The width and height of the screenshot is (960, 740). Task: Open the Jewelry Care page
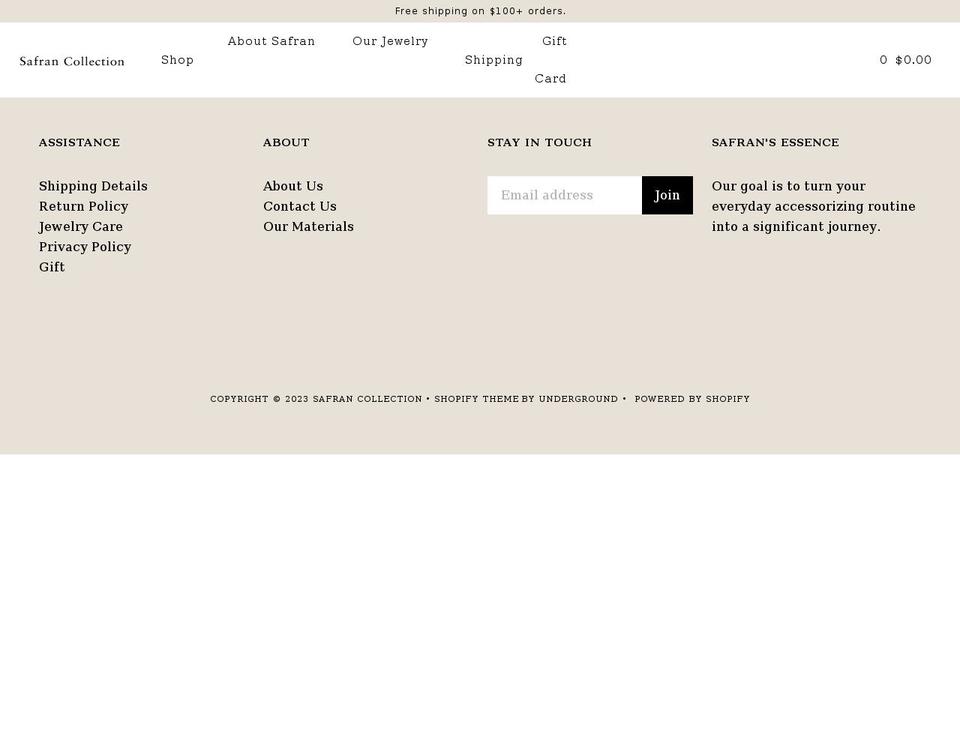pos(80,227)
